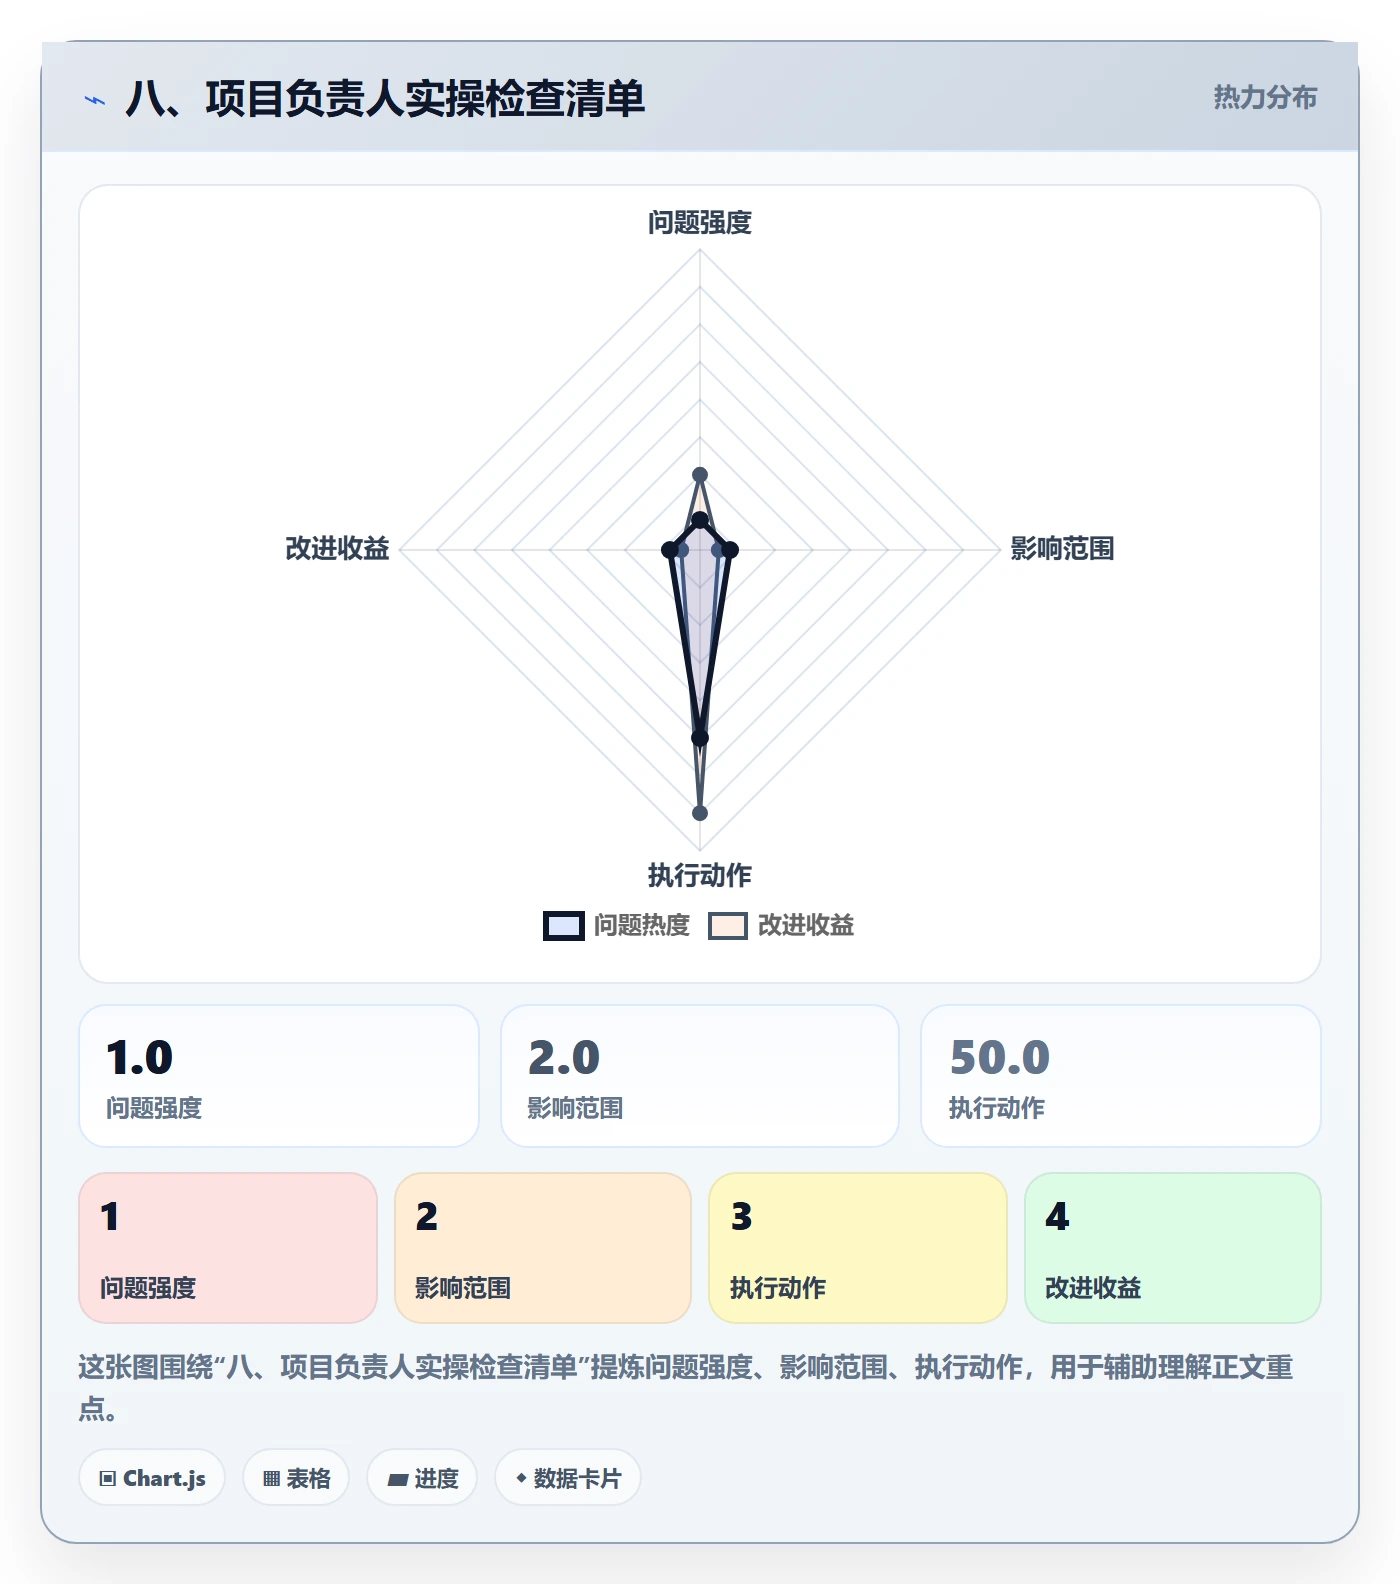Click the 50.0 执行动作 stat card
The height and width of the screenshot is (1584, 1400).
[1121, 1076]
